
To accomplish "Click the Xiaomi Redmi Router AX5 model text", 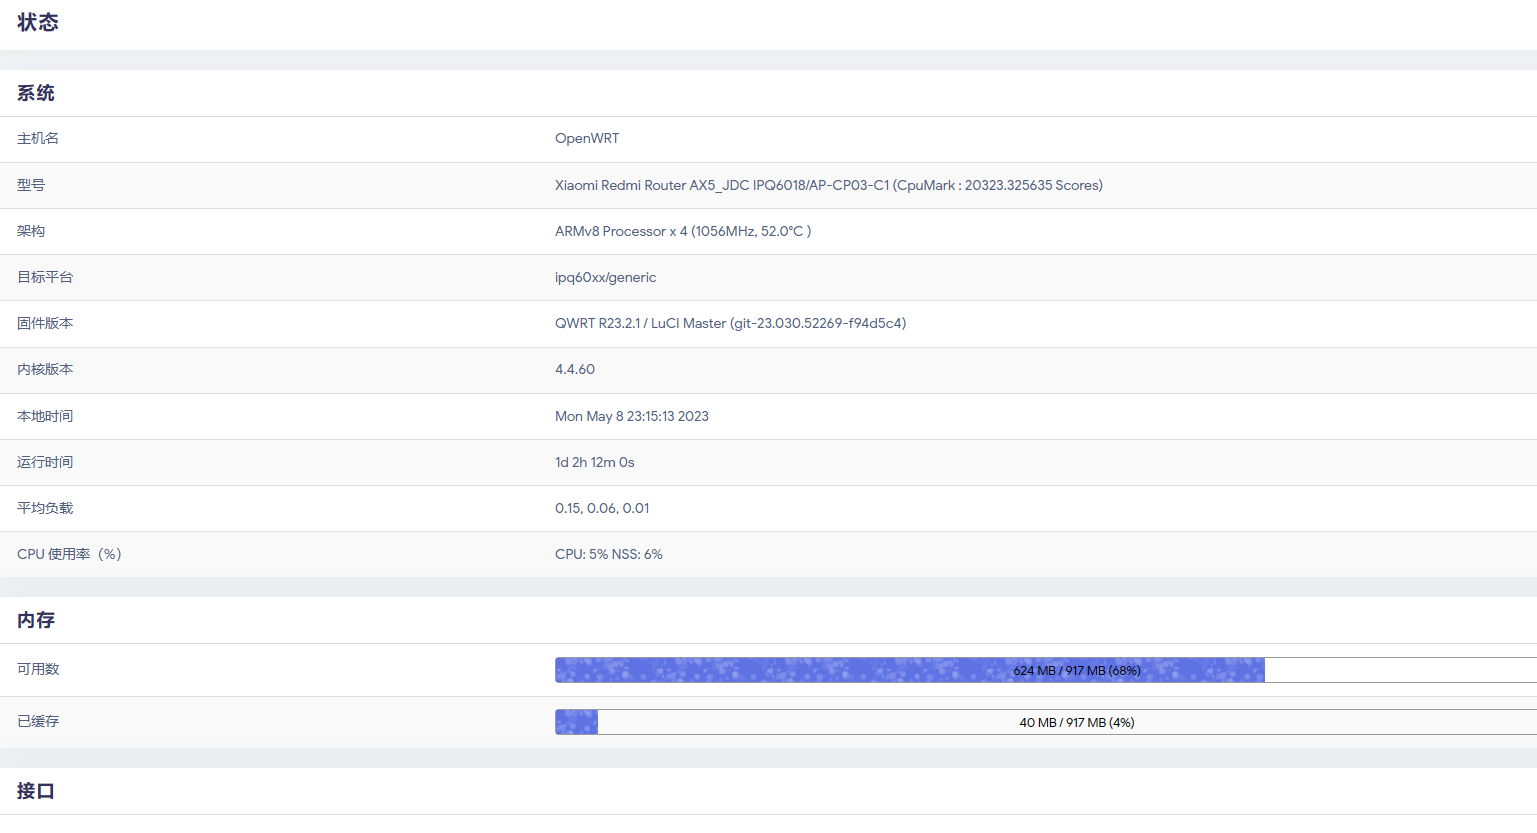I will pos(828,185).
